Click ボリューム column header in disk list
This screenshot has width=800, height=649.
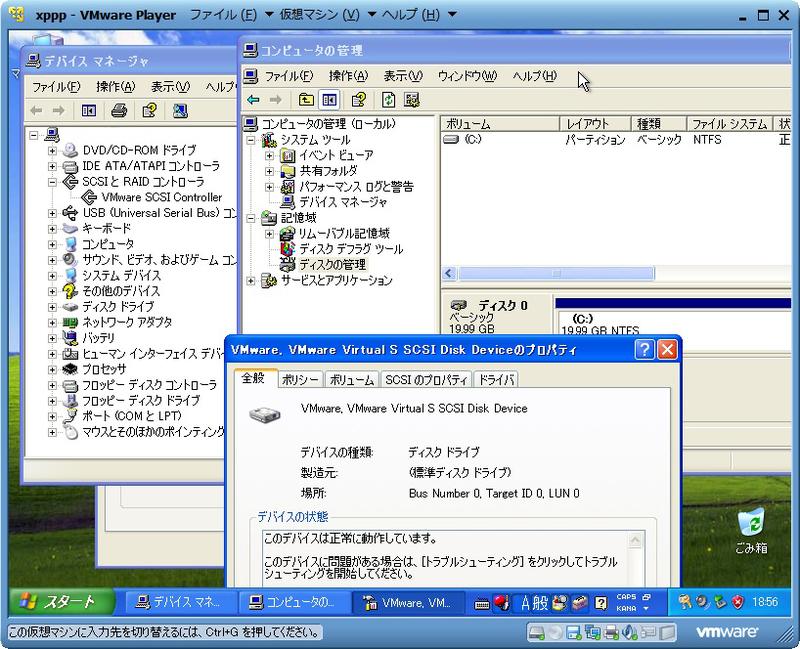(501, 123)
